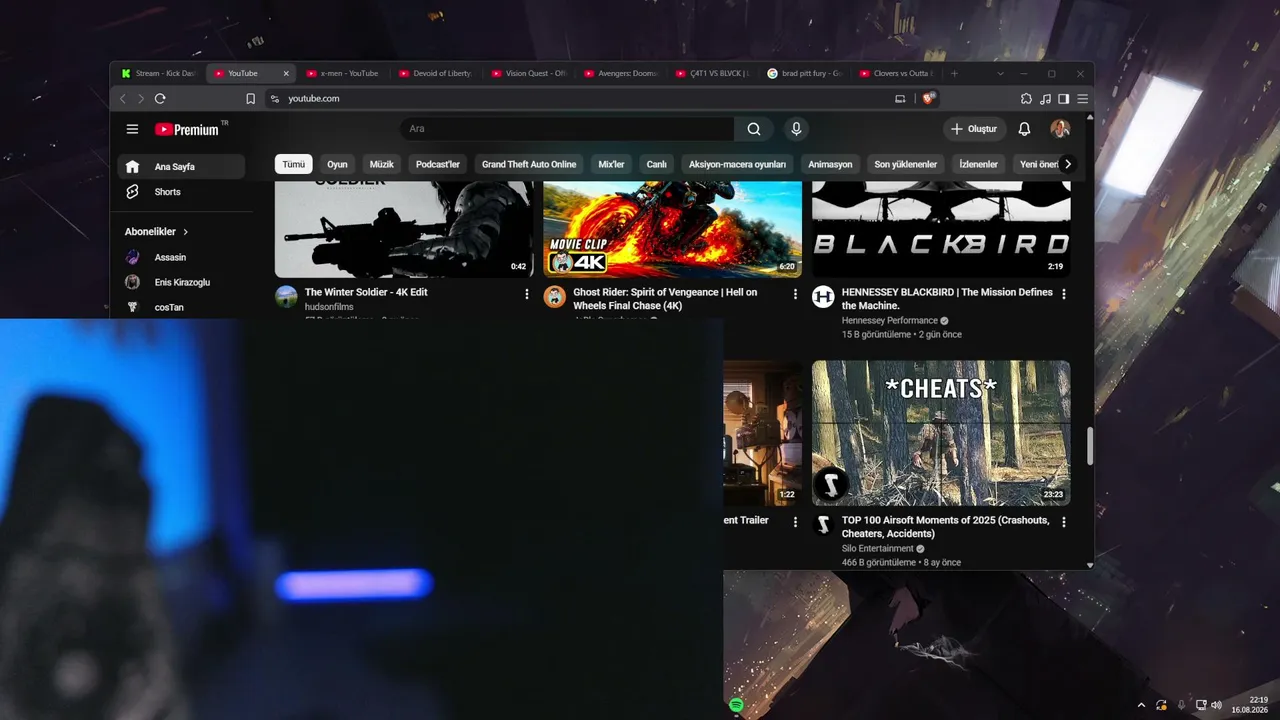The image size is (1280, 720).
Task: Select the Tümü filter chip
Action: [x=294, y=164]
